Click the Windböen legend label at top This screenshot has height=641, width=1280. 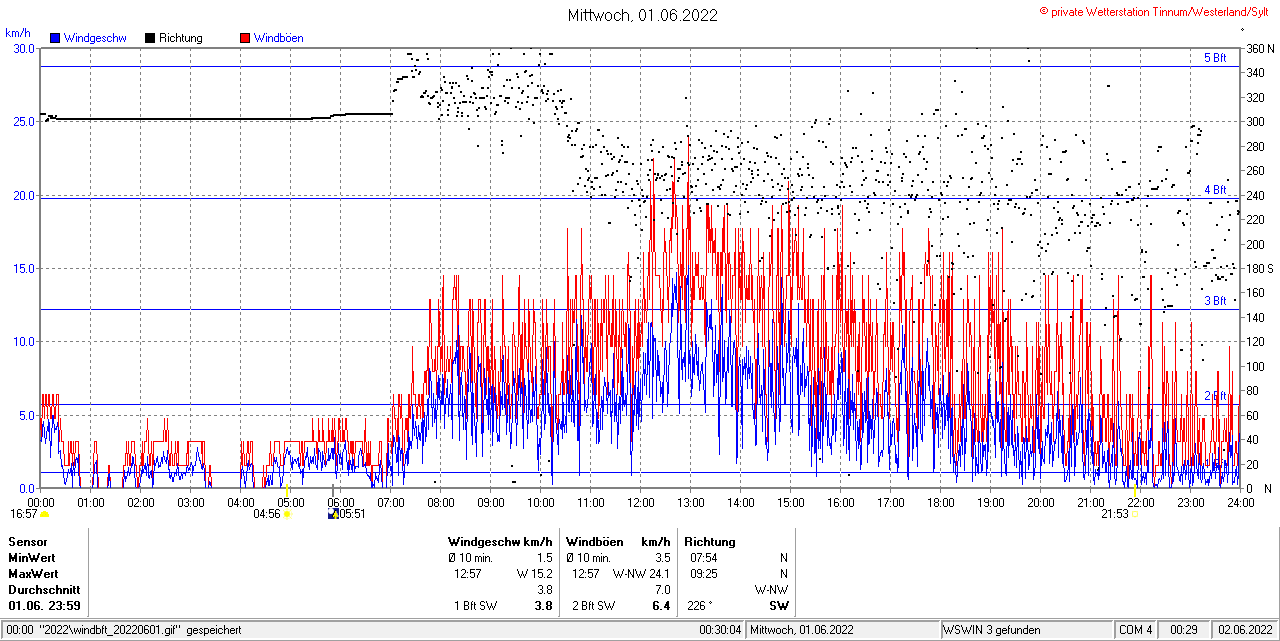point(279,38)
